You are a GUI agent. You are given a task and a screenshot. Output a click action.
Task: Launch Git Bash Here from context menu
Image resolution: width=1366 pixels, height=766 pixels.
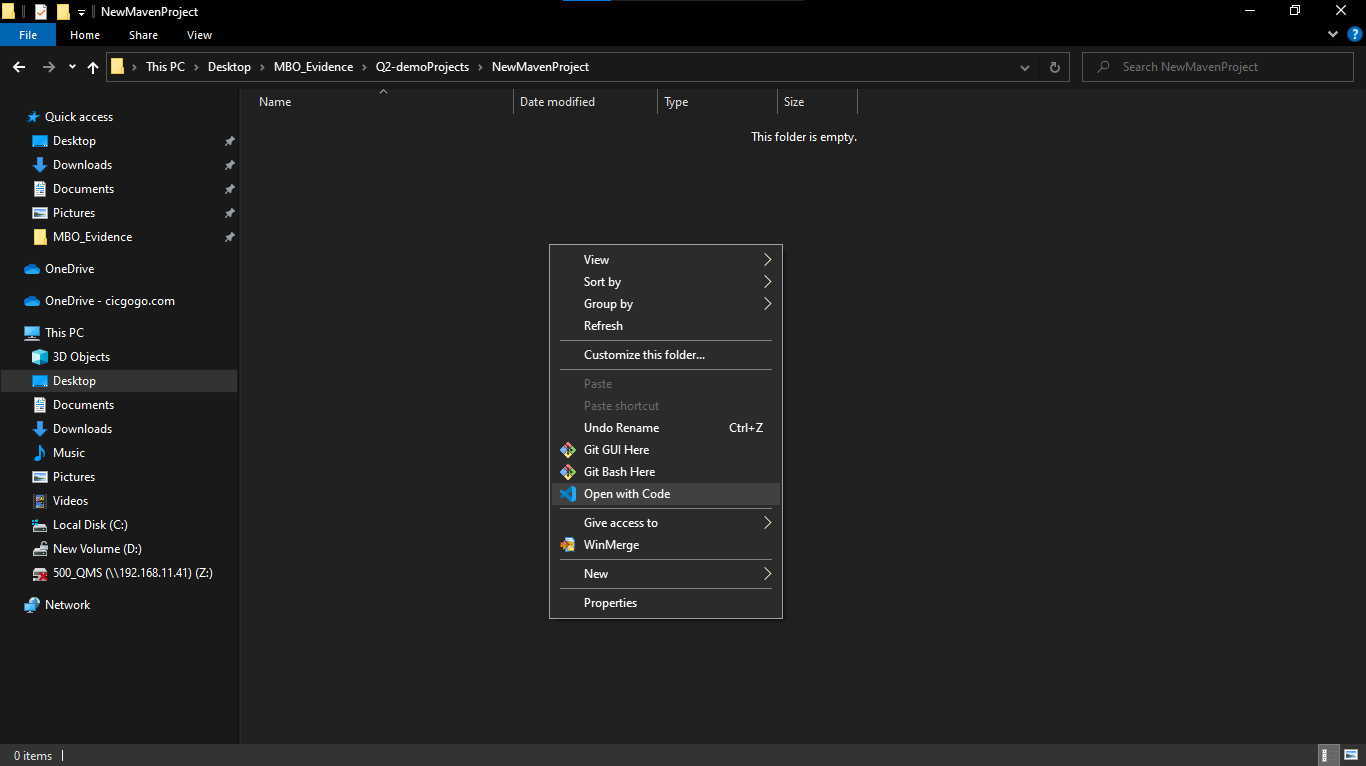tap(619, 472)
